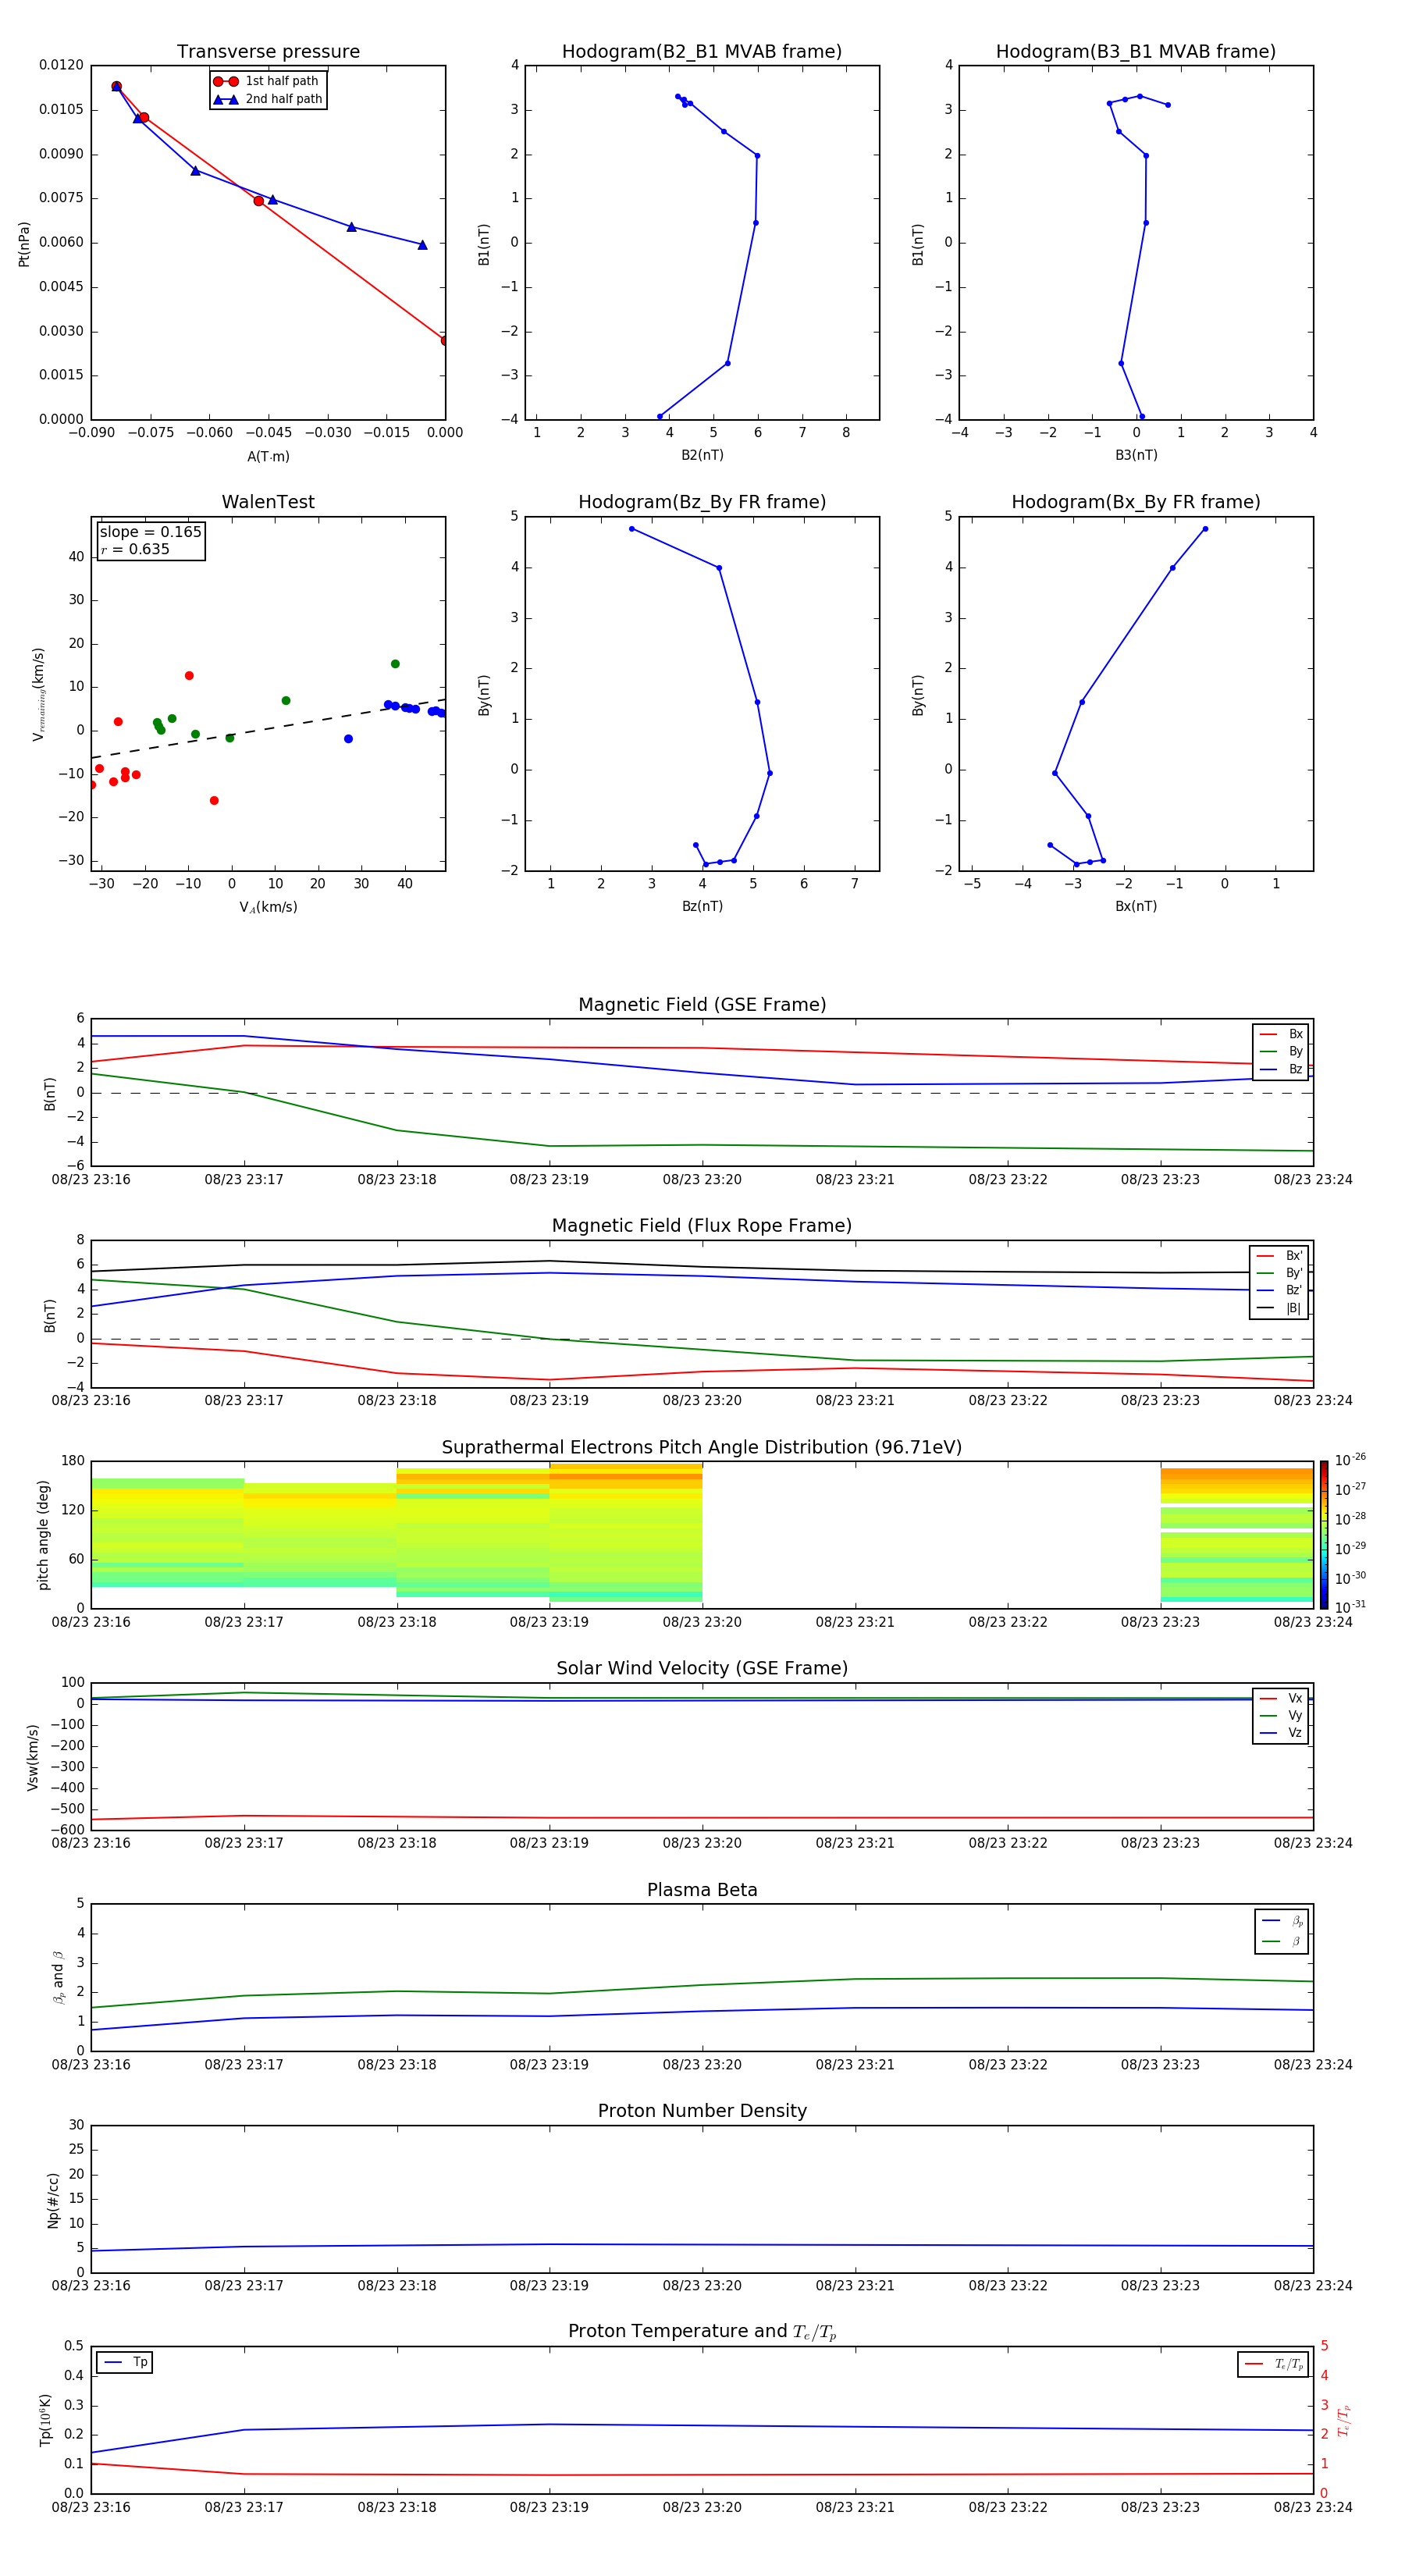Click the "pitch angle (deg)" axis label
The width and height of the screenshot is (1405, 2576).
43,1535
